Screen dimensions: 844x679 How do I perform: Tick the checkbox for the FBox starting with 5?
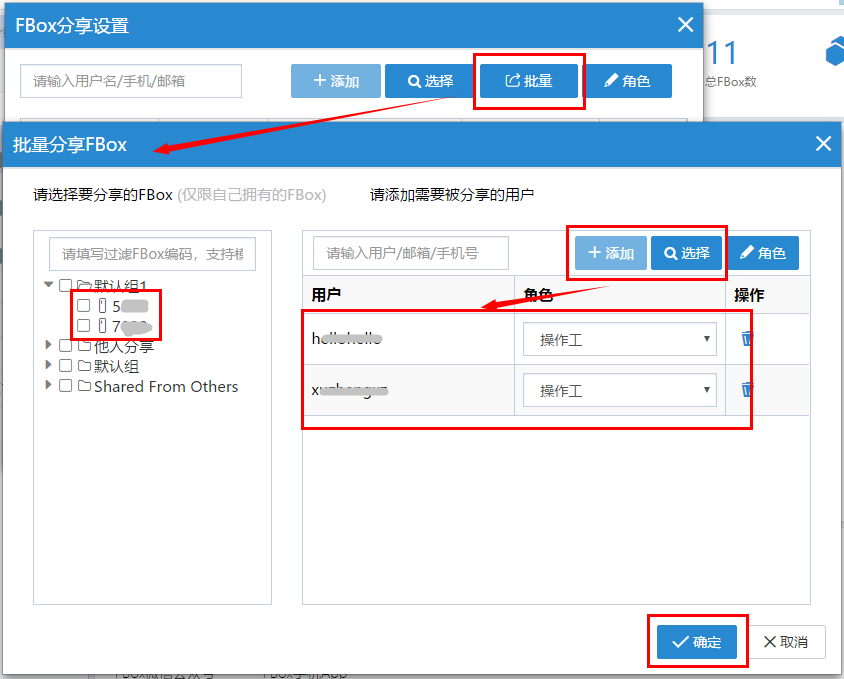(84, 306)
